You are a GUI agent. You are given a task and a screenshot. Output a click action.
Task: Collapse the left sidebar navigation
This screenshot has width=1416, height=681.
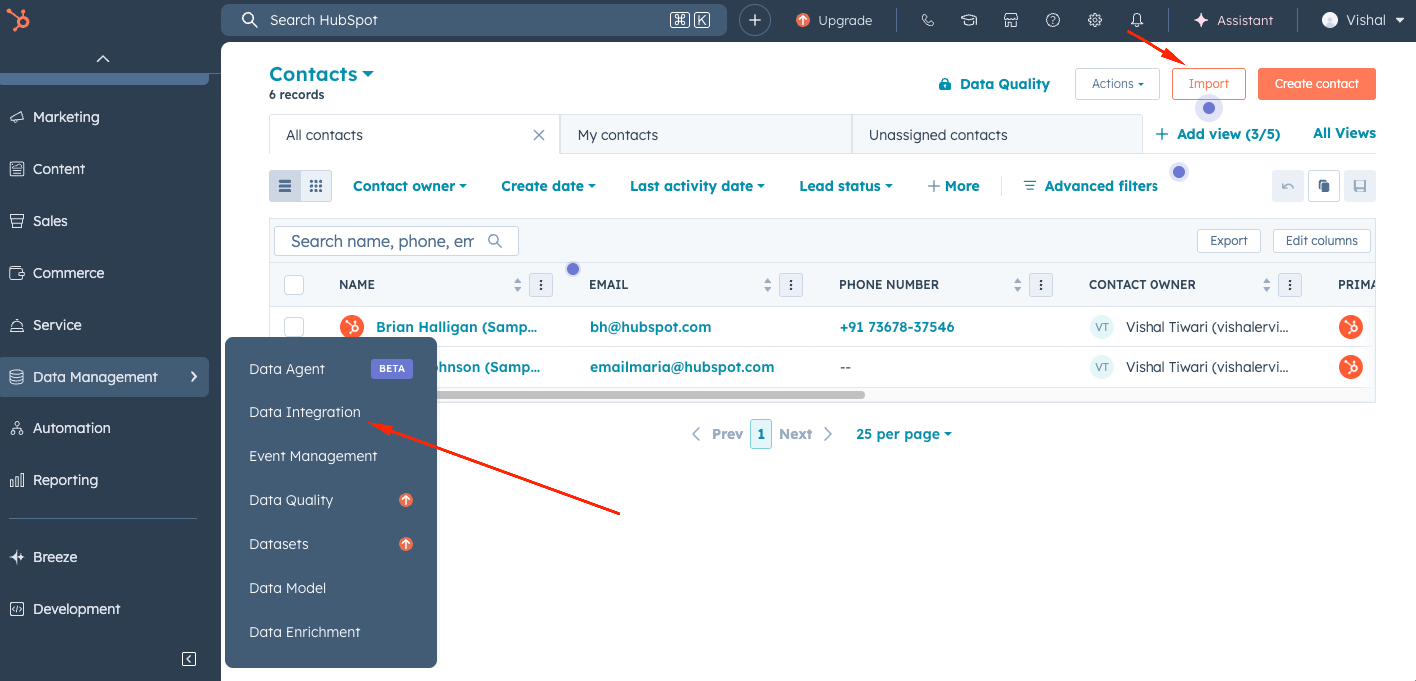pyautogui.click(x=189, y=659)
